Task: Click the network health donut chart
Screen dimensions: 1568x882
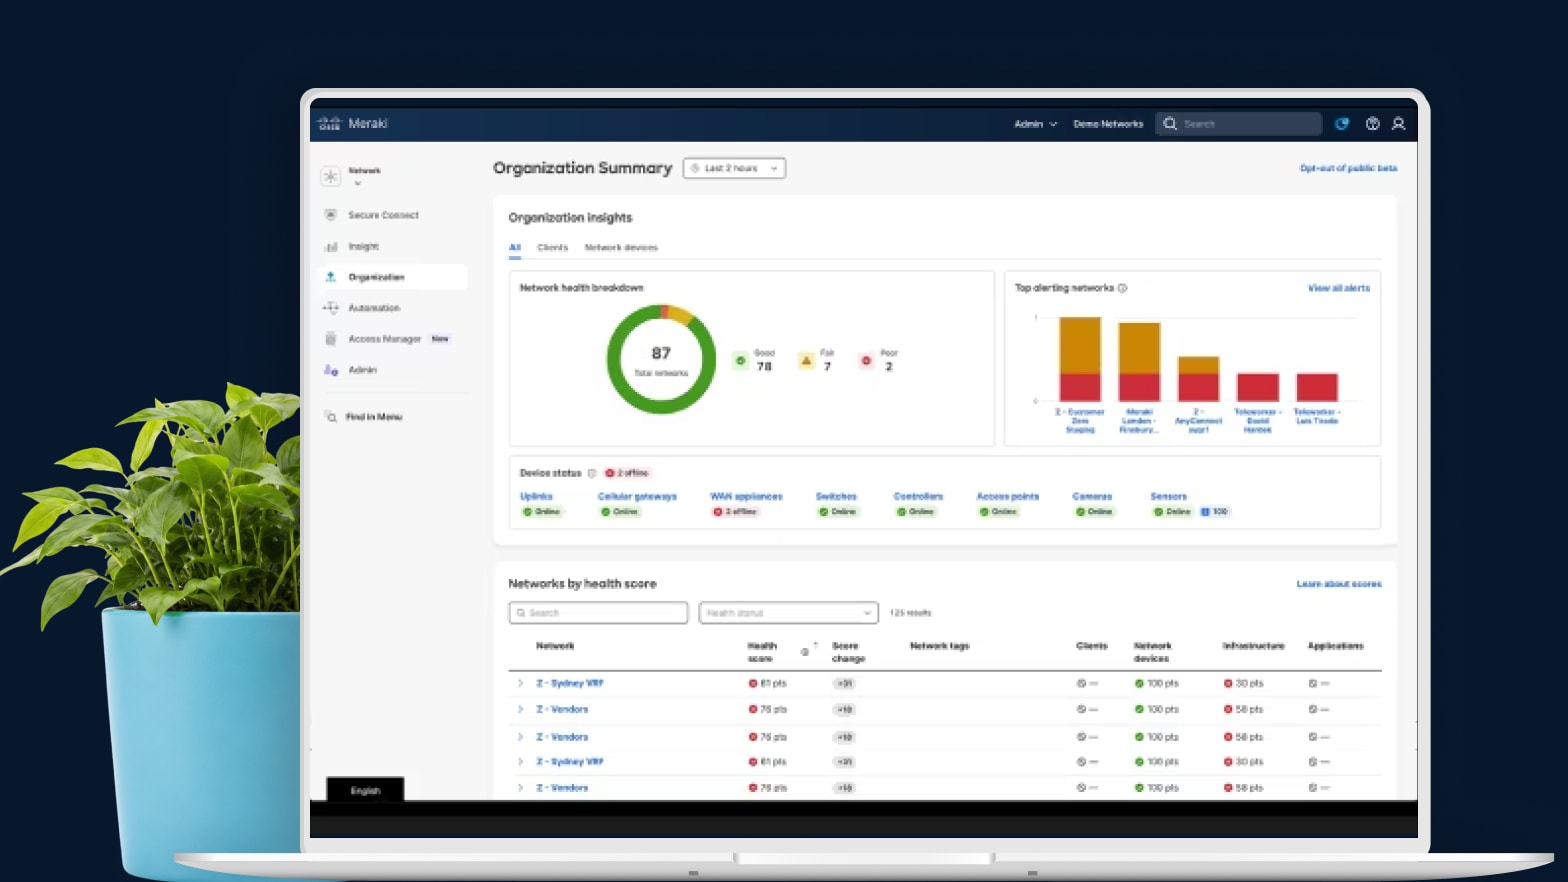Action: pos(661,359)
